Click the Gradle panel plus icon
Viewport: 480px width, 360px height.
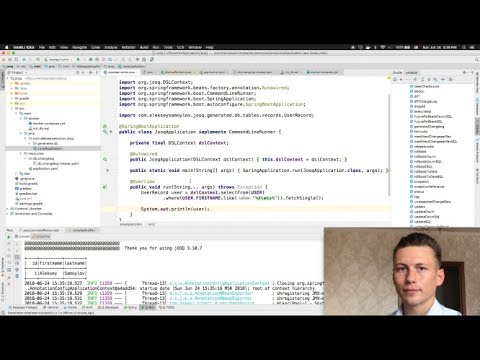click(401, 79)
